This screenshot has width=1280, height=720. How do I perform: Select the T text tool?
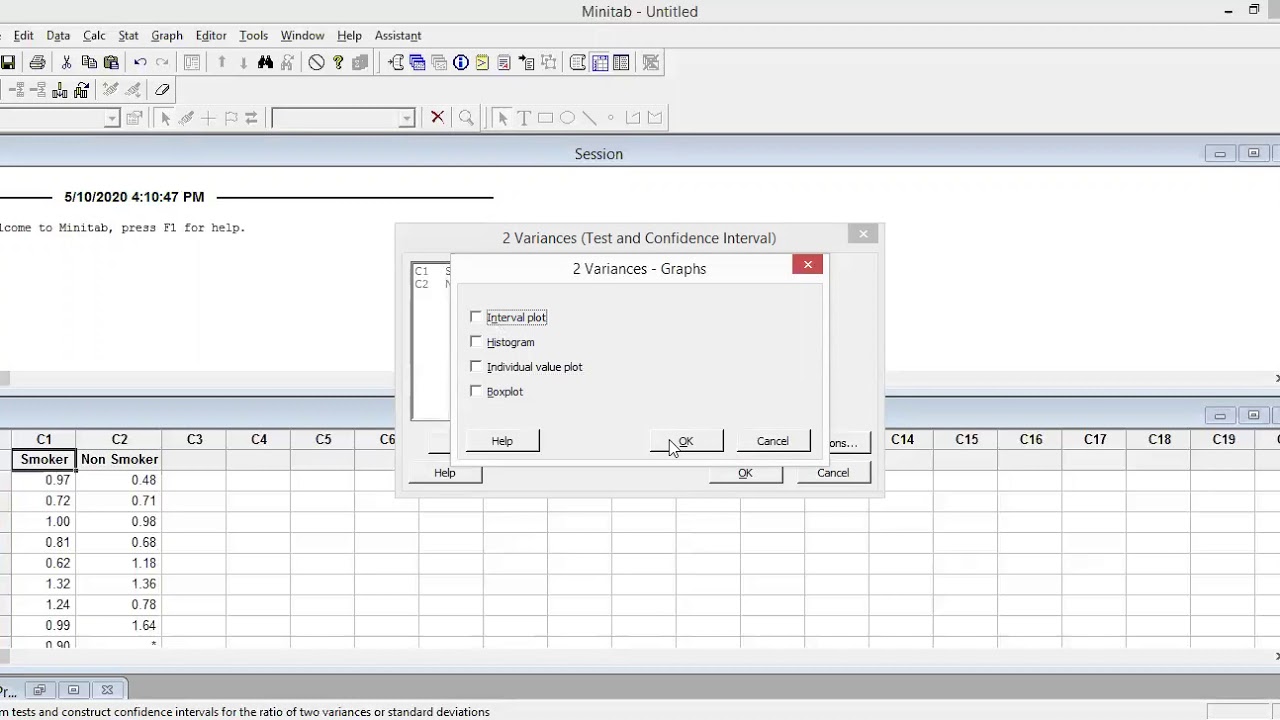tap(523, 118)
